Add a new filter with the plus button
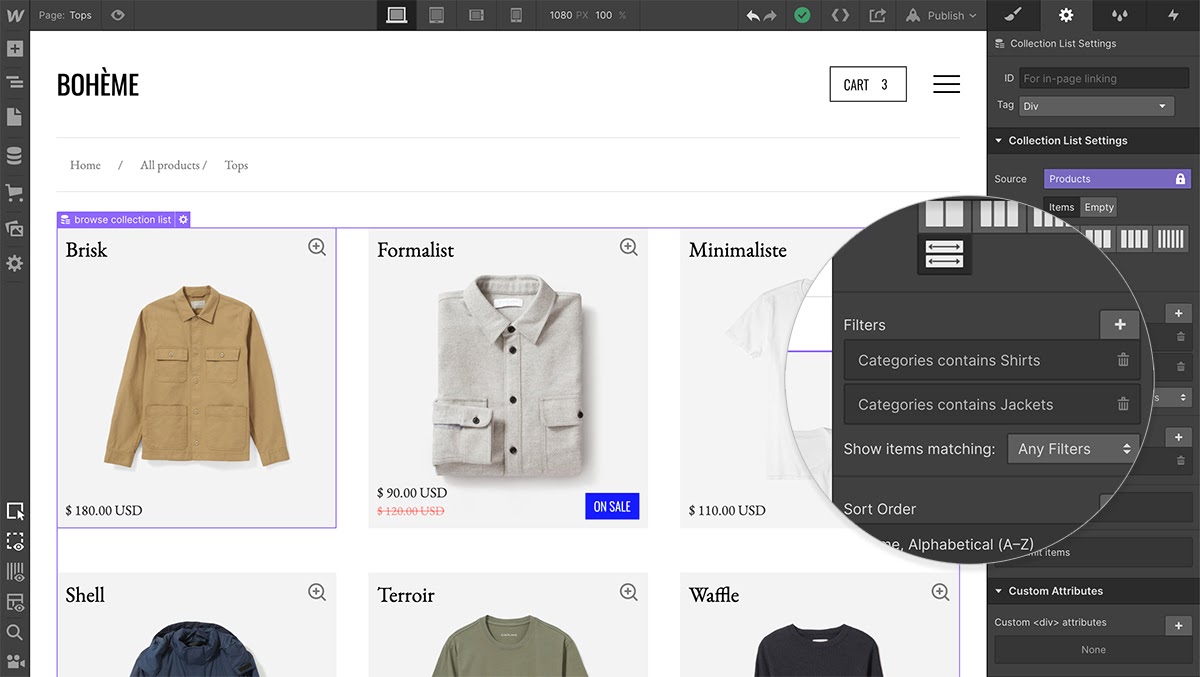 [x=1119, y=324]
